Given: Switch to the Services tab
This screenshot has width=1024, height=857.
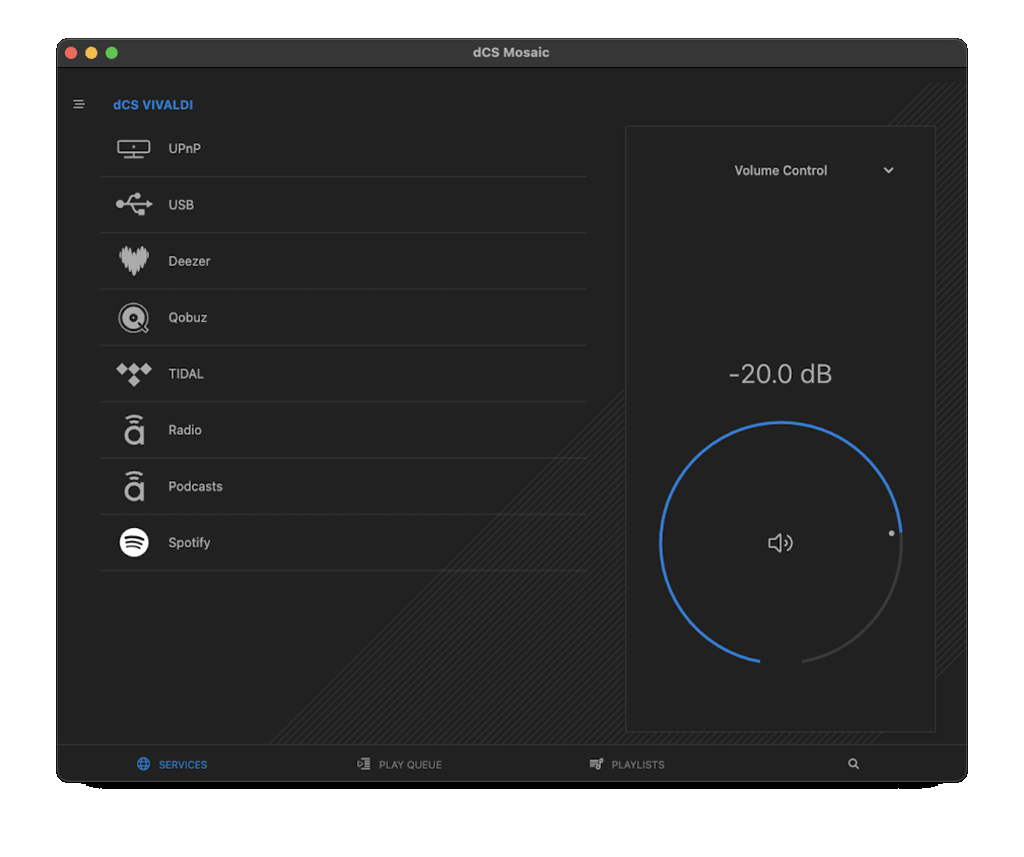Looking at the screenshot, I should tap(172, 764).
